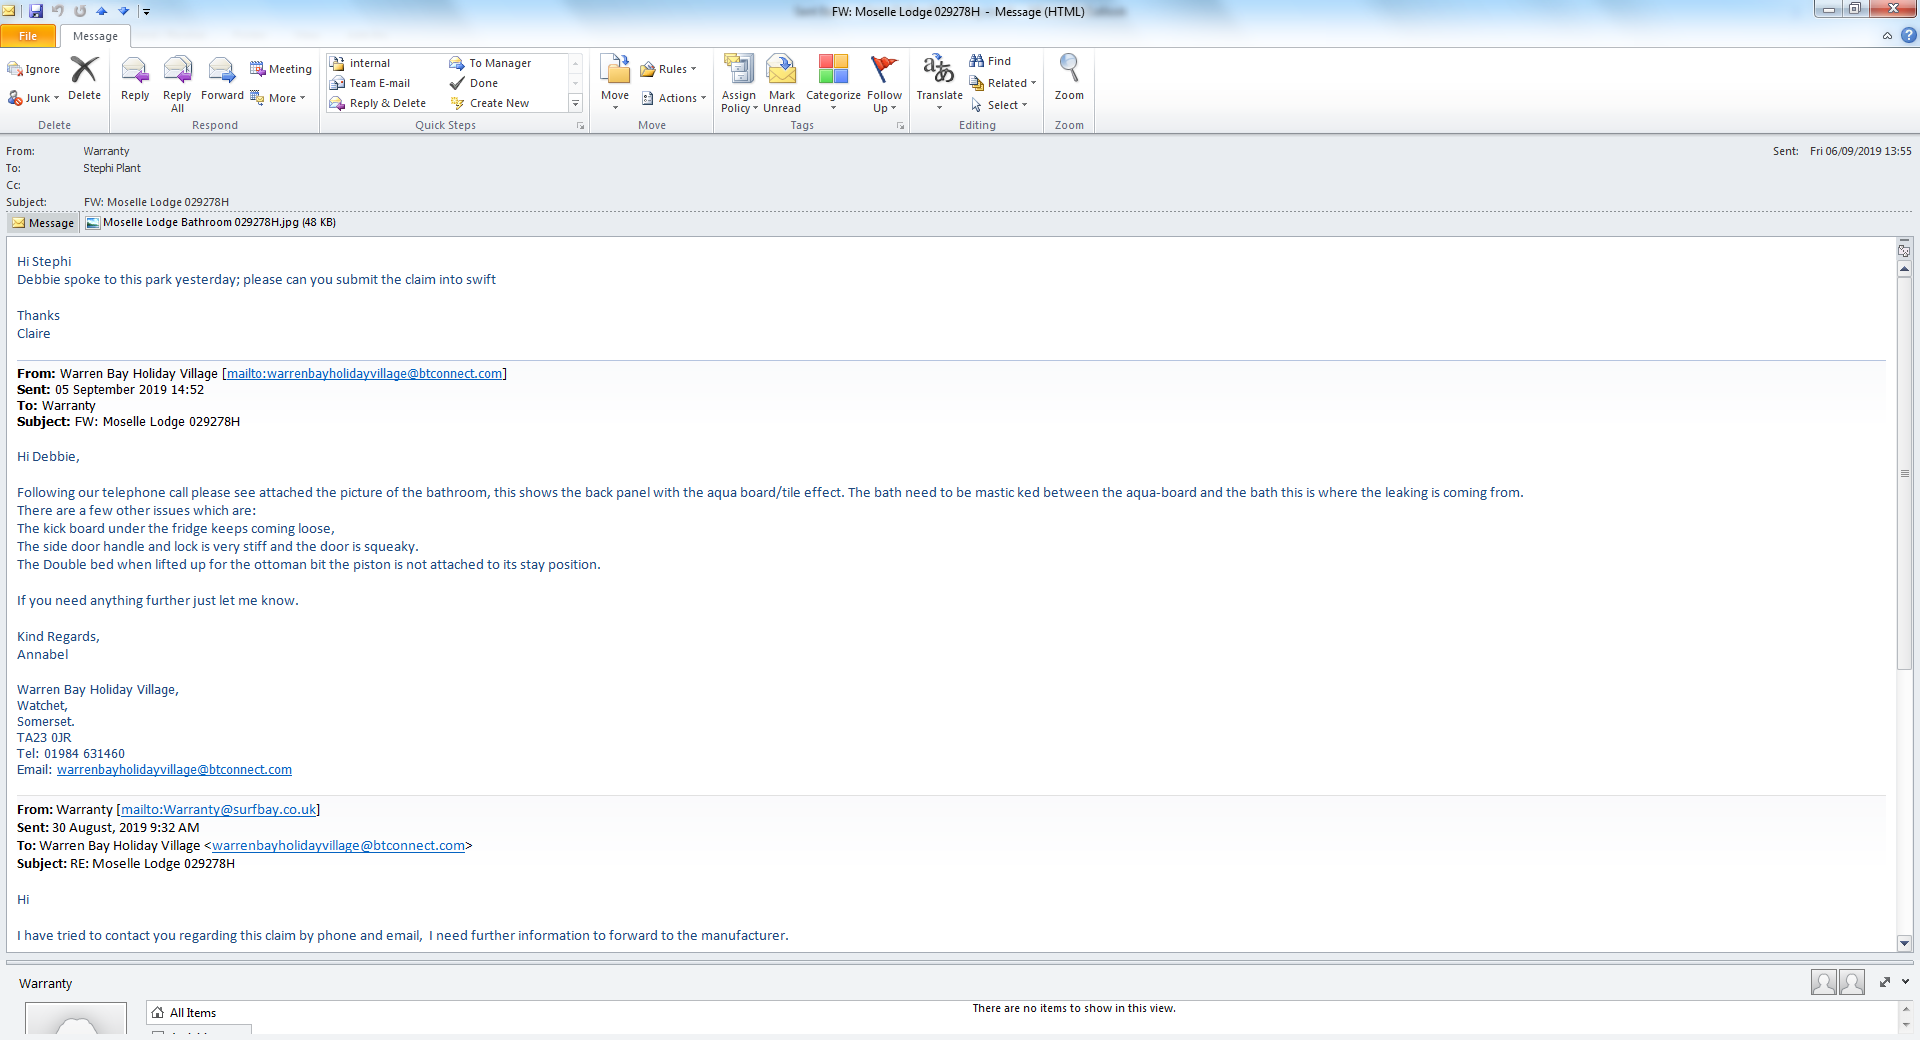Open the Quick Steps dialog launcher
Image resolution: width=1920 pixels, height=1040 pixels.
click(580, 126)
